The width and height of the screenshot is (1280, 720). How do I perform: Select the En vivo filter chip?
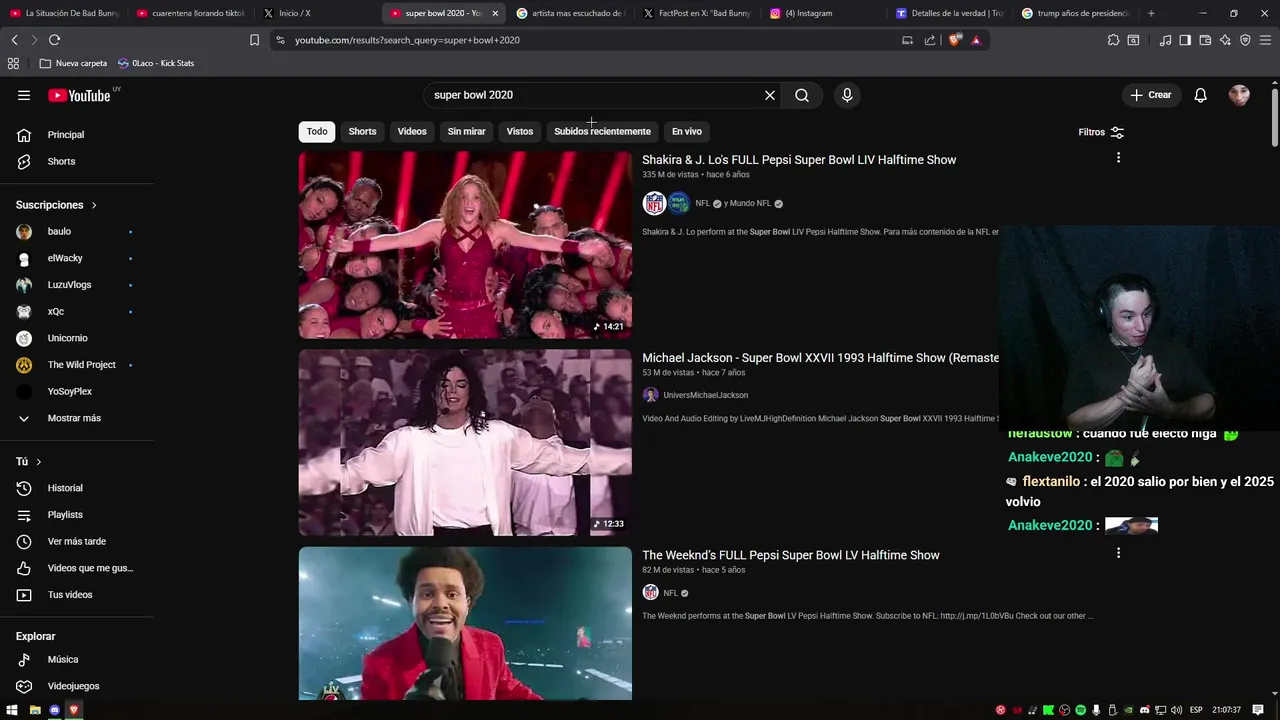coord(686,132)
